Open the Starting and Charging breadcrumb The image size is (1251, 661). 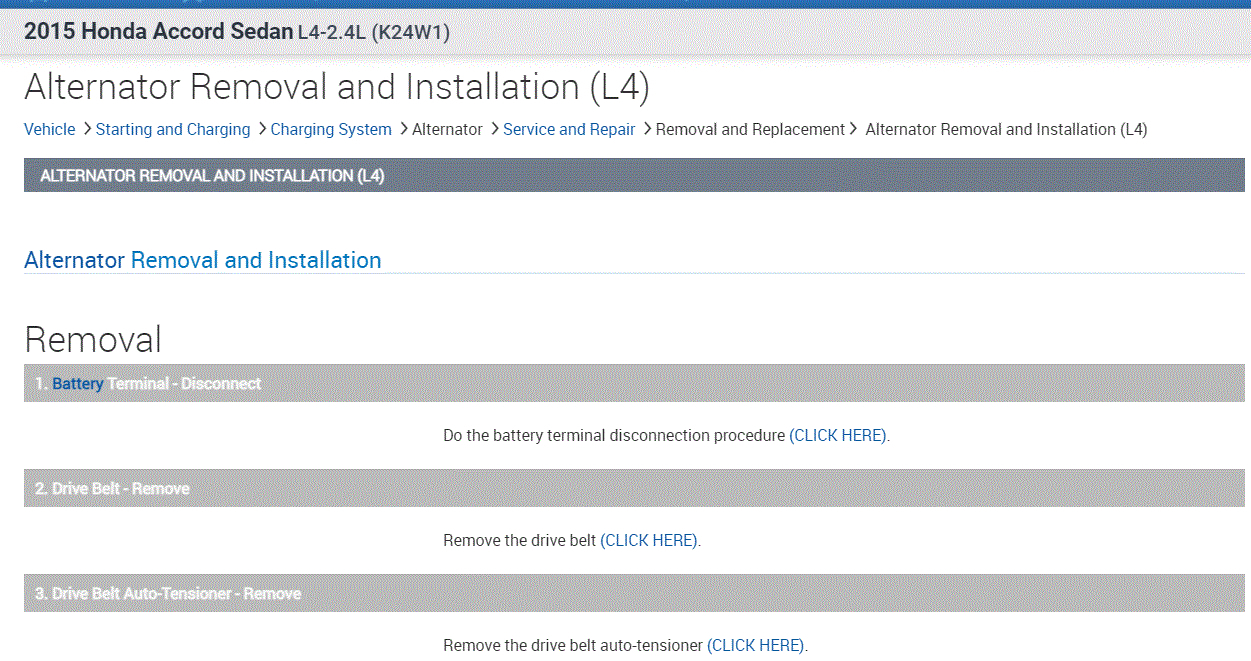[x=173, y=129]
